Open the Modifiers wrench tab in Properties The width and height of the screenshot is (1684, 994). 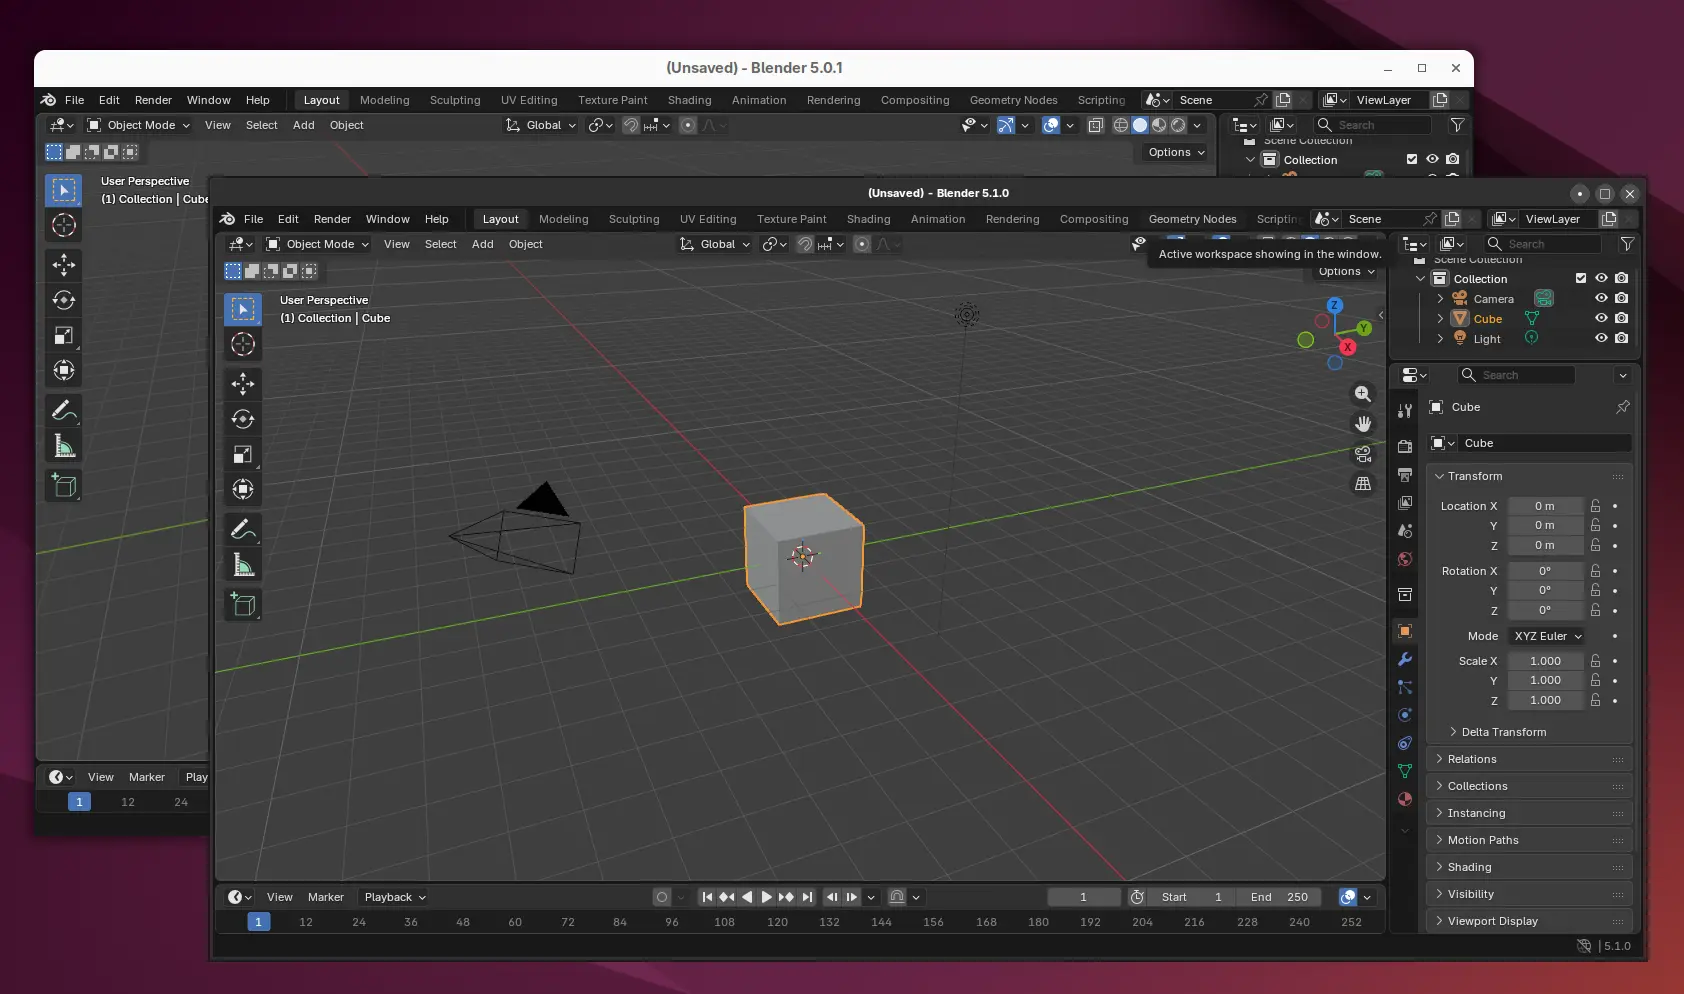pos(1405,659)
